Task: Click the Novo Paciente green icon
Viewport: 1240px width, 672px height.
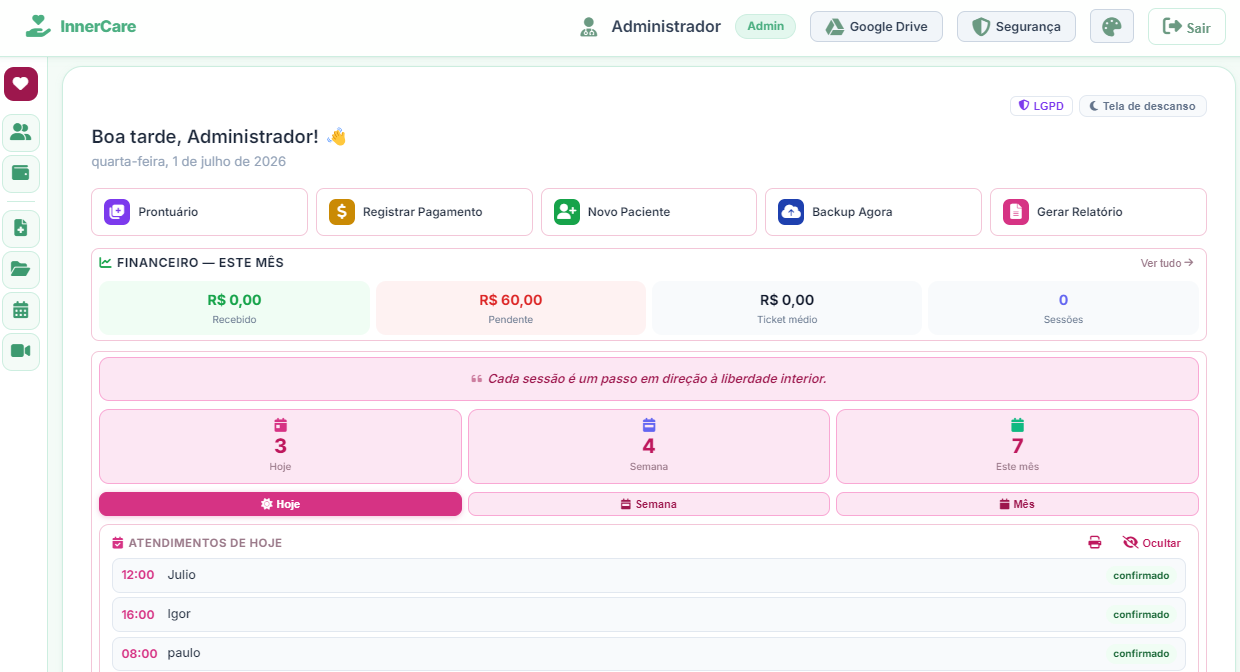Action: (567, 212)
